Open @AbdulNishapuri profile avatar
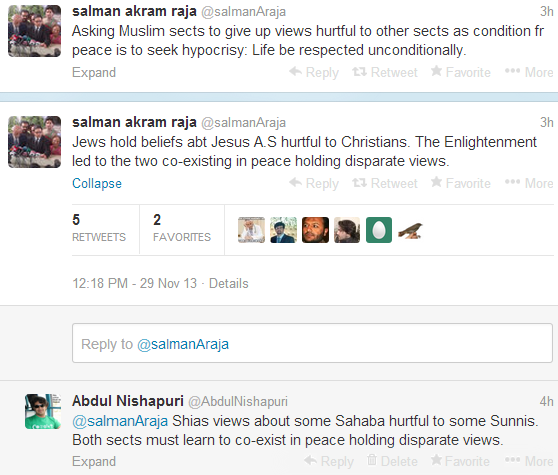This screenshot has width=558, height=475. [43, 411]
